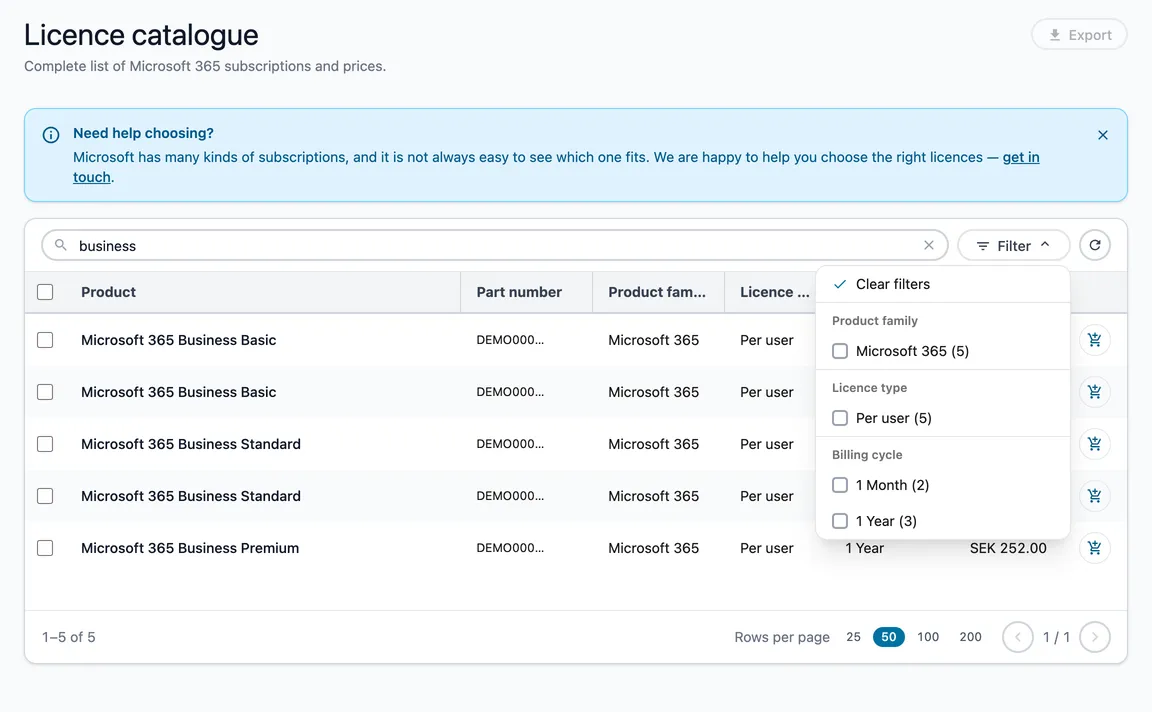The height and width of the screenshot is (712, 1152).
Task: Click the info icon in the banner
Action: (51, 135)
